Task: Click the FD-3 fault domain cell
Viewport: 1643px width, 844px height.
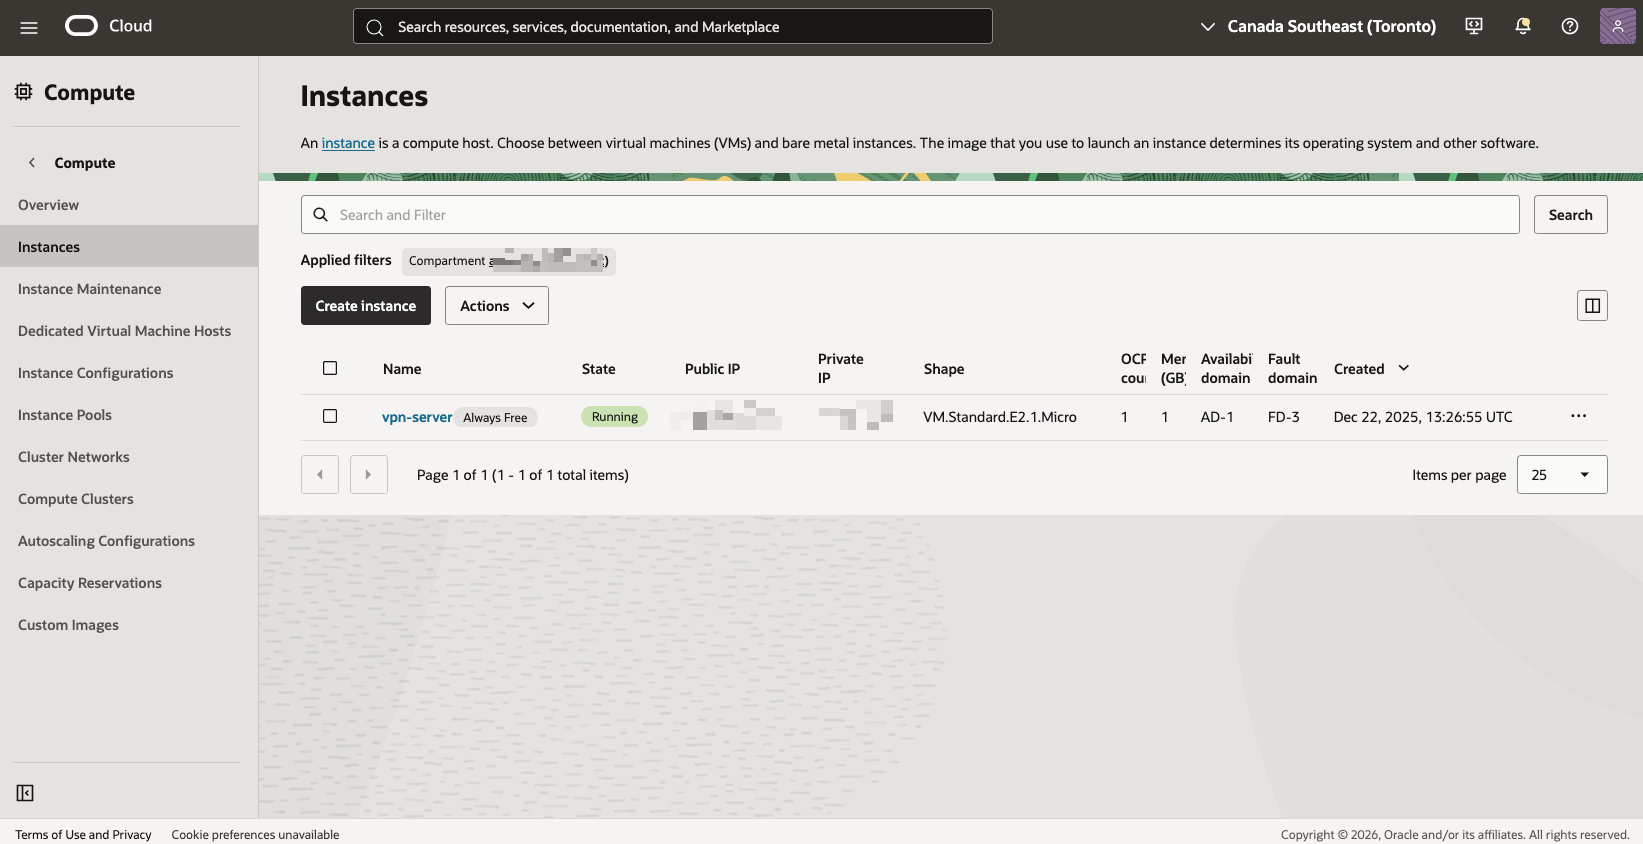Action: [x=1284, y=417]
